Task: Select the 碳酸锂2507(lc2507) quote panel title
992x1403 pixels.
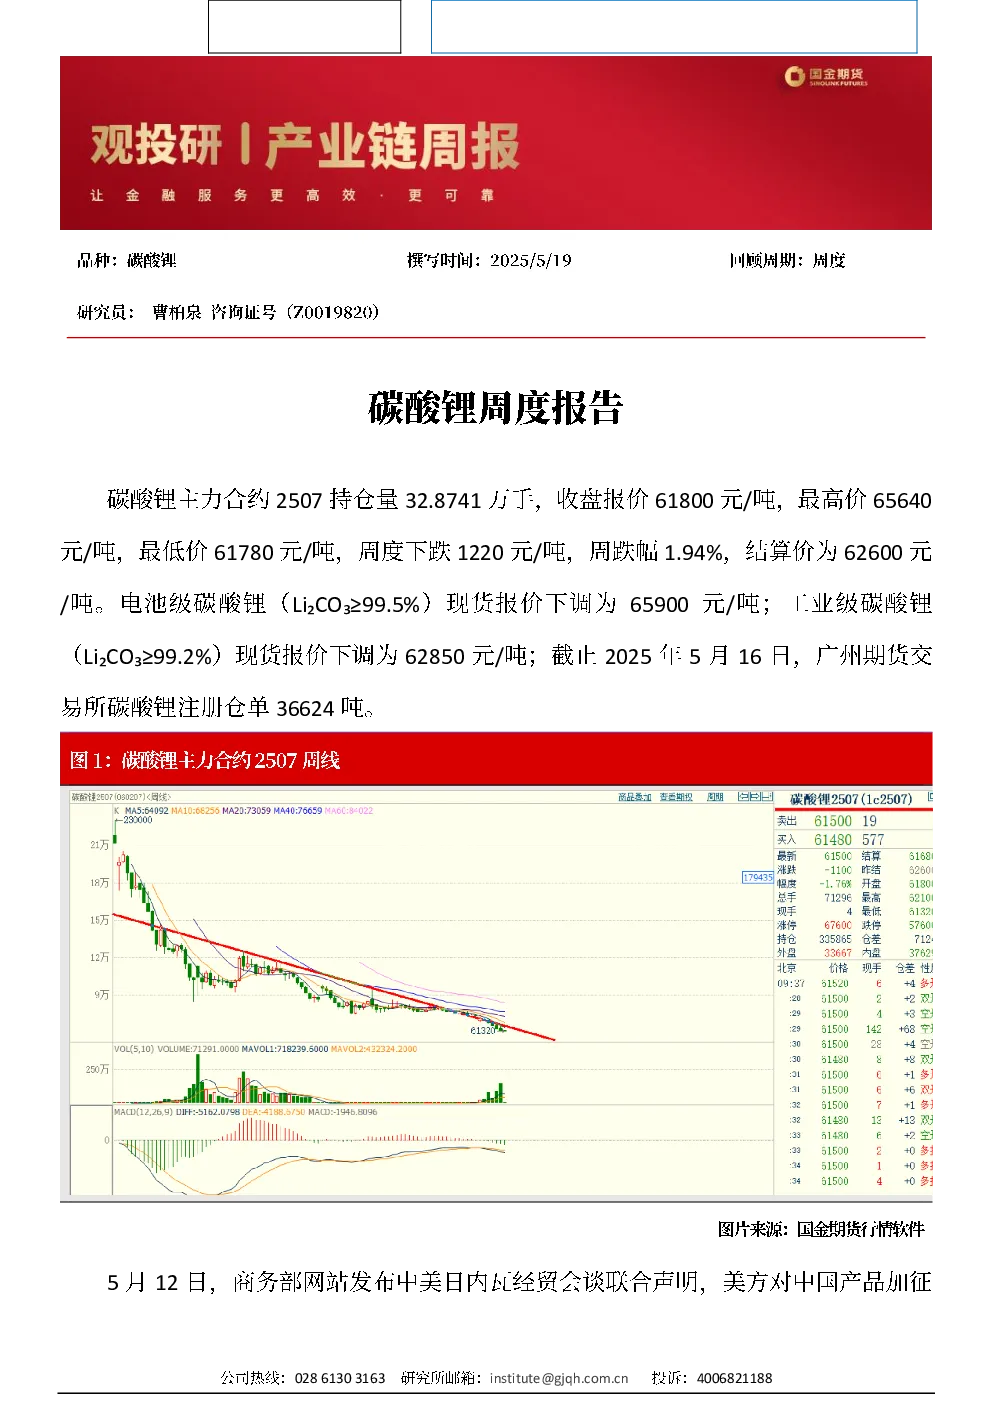Action: [x=851, y=799]
